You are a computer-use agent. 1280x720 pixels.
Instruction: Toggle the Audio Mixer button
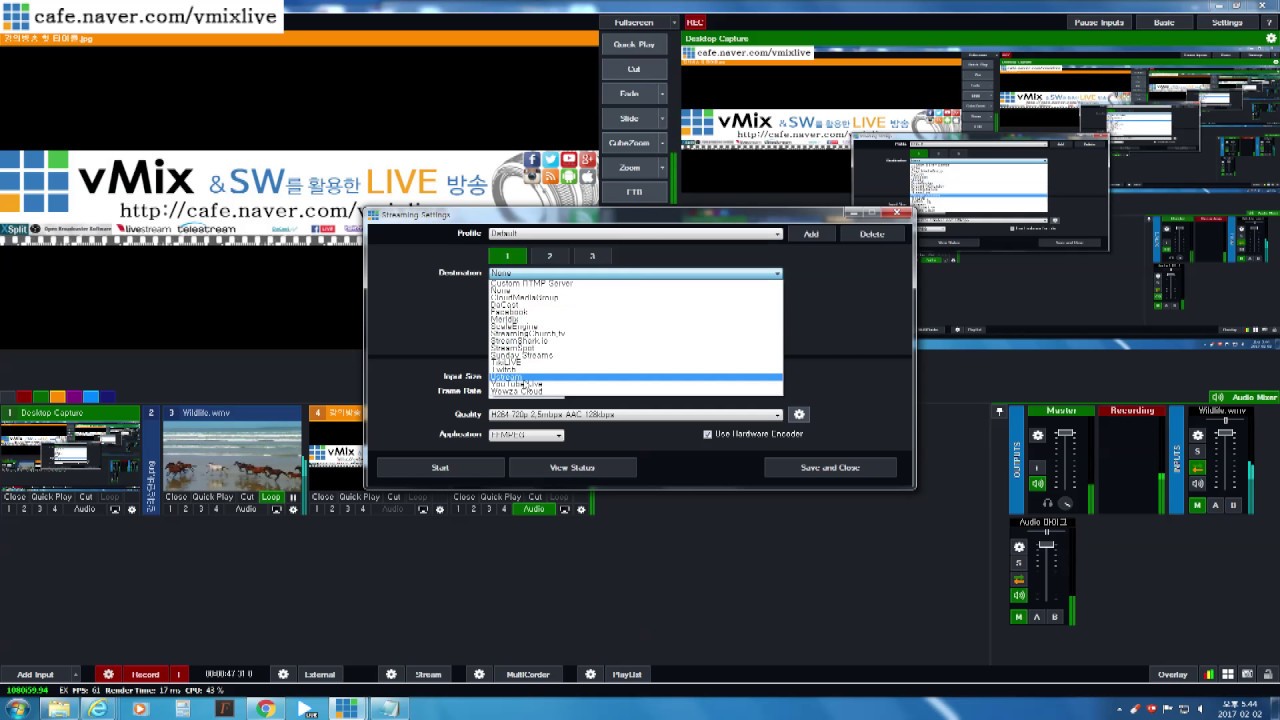1243,397
